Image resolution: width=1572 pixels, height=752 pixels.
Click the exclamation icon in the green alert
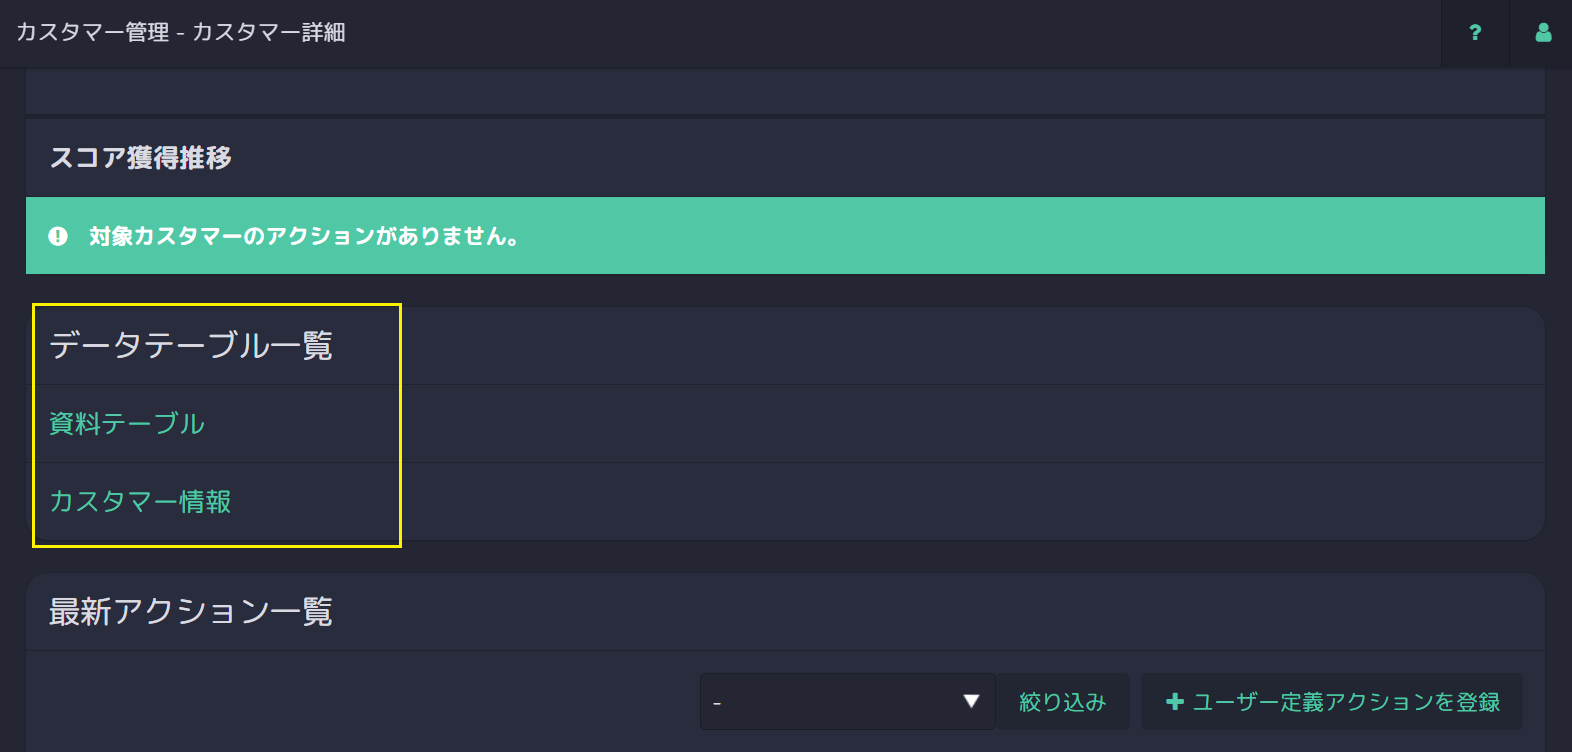tap(58, 236)
